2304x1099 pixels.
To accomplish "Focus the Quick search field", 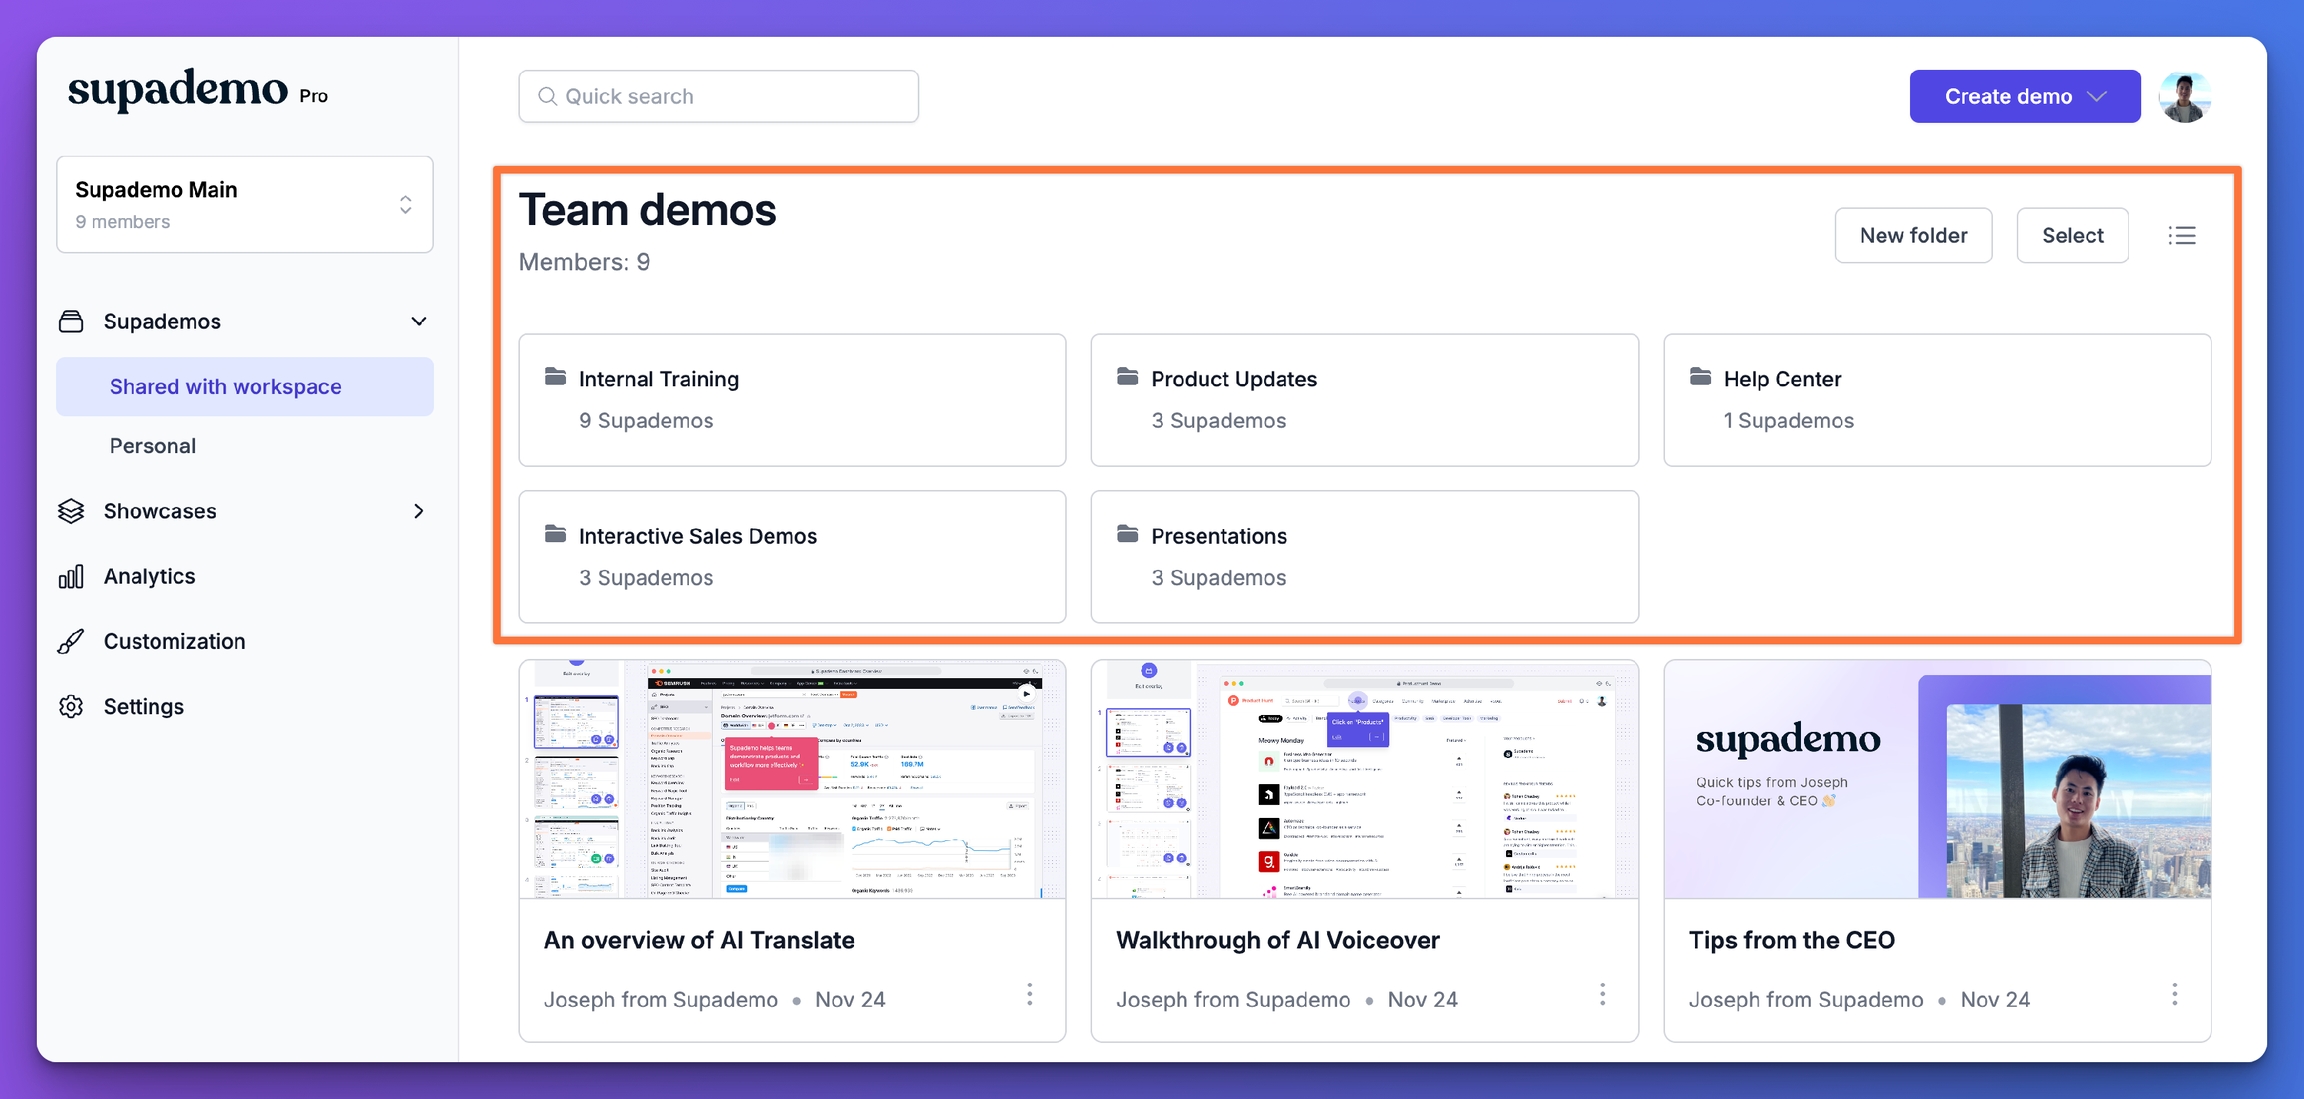I will pyautogui.click(x=718, y=97).
